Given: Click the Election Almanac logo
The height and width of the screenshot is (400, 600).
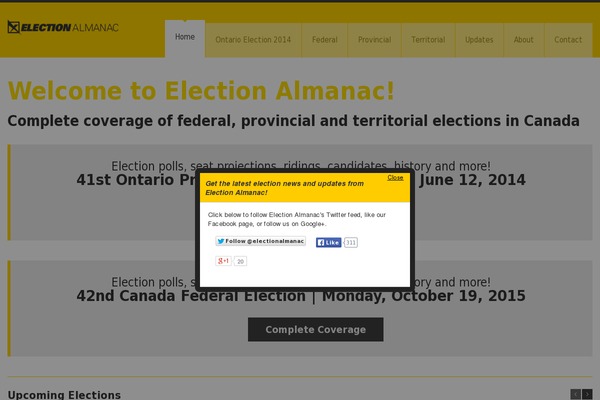Looking at the screenshot, I should pyautogui.click(x=63, y=27).
